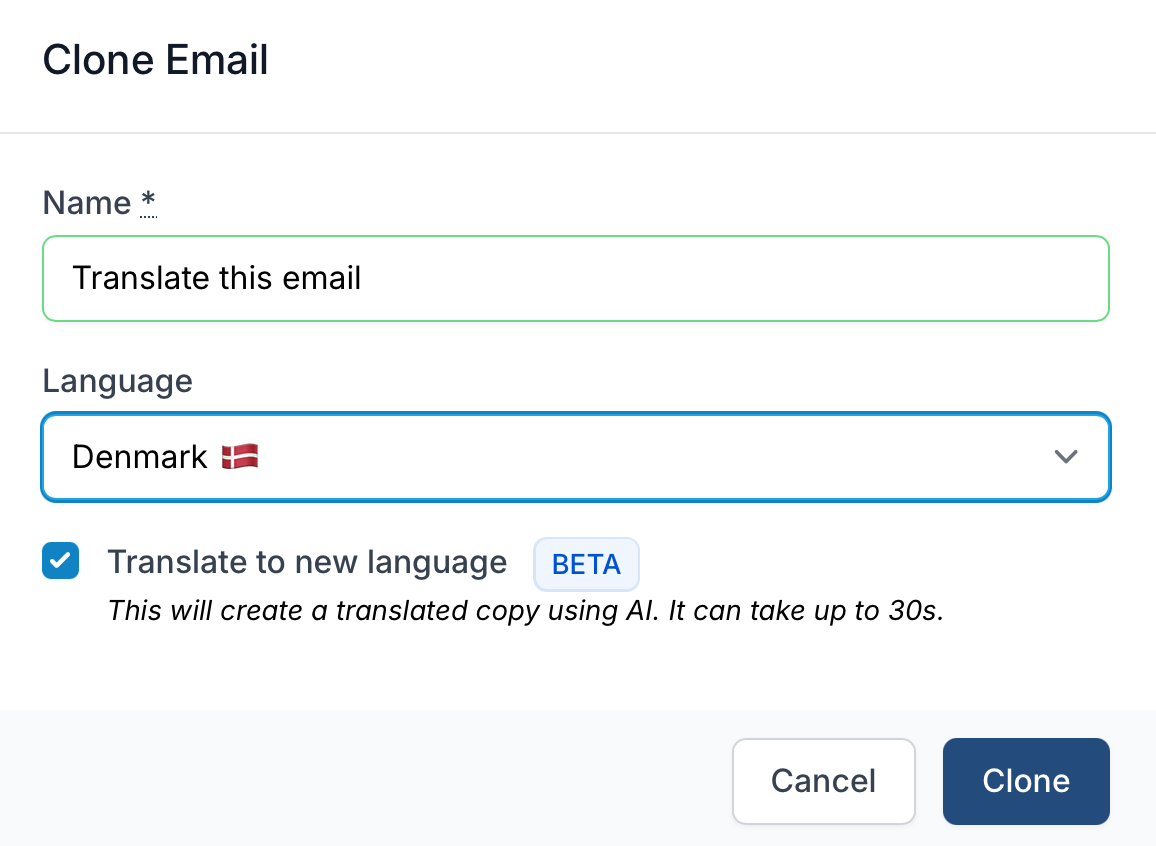
Task: Select the Translate this email text input
Action: (575, 278)
